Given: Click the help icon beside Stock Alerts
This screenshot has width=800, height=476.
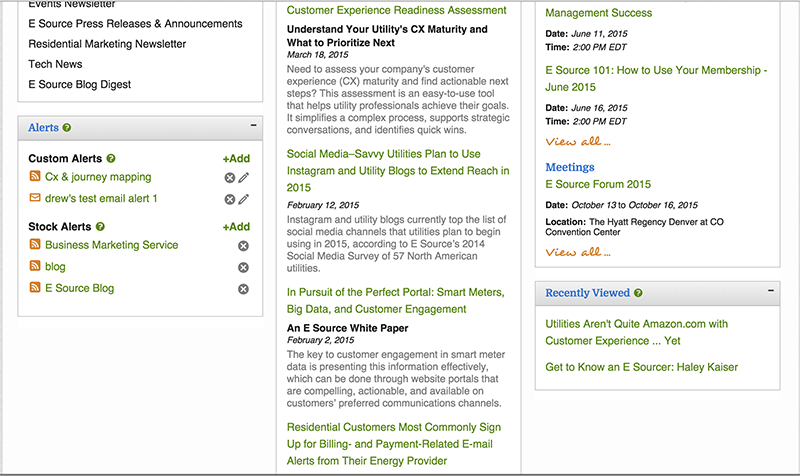Looking at the screenshot, I should [x=100, y=227].
